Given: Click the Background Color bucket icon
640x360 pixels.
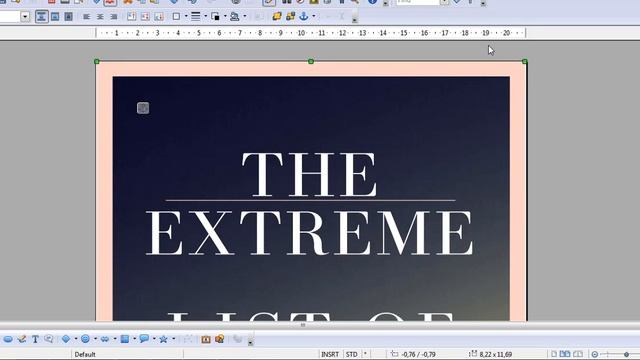Looking at the screenshot, I should [x=235, y=17].
